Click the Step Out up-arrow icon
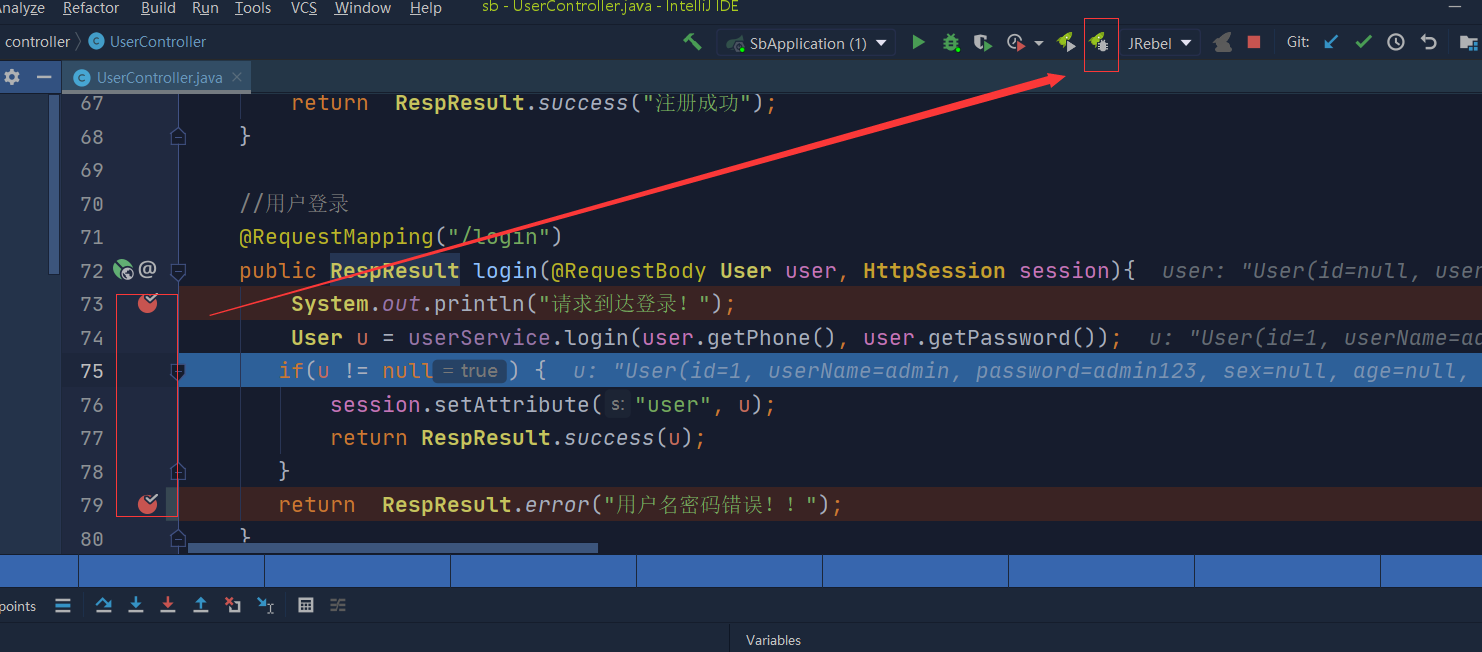 click(201, 605)
